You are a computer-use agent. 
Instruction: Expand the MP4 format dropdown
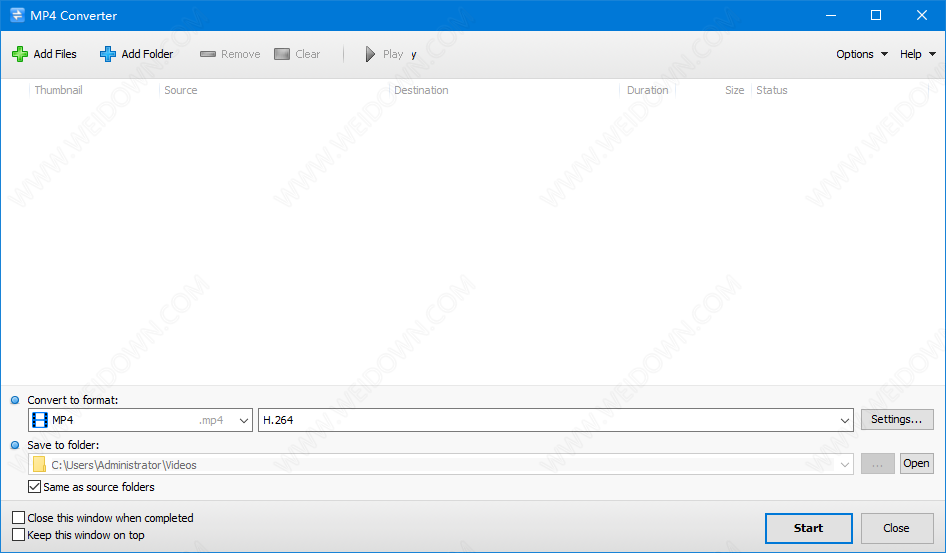pyautogui.click(x=244, y=420)
